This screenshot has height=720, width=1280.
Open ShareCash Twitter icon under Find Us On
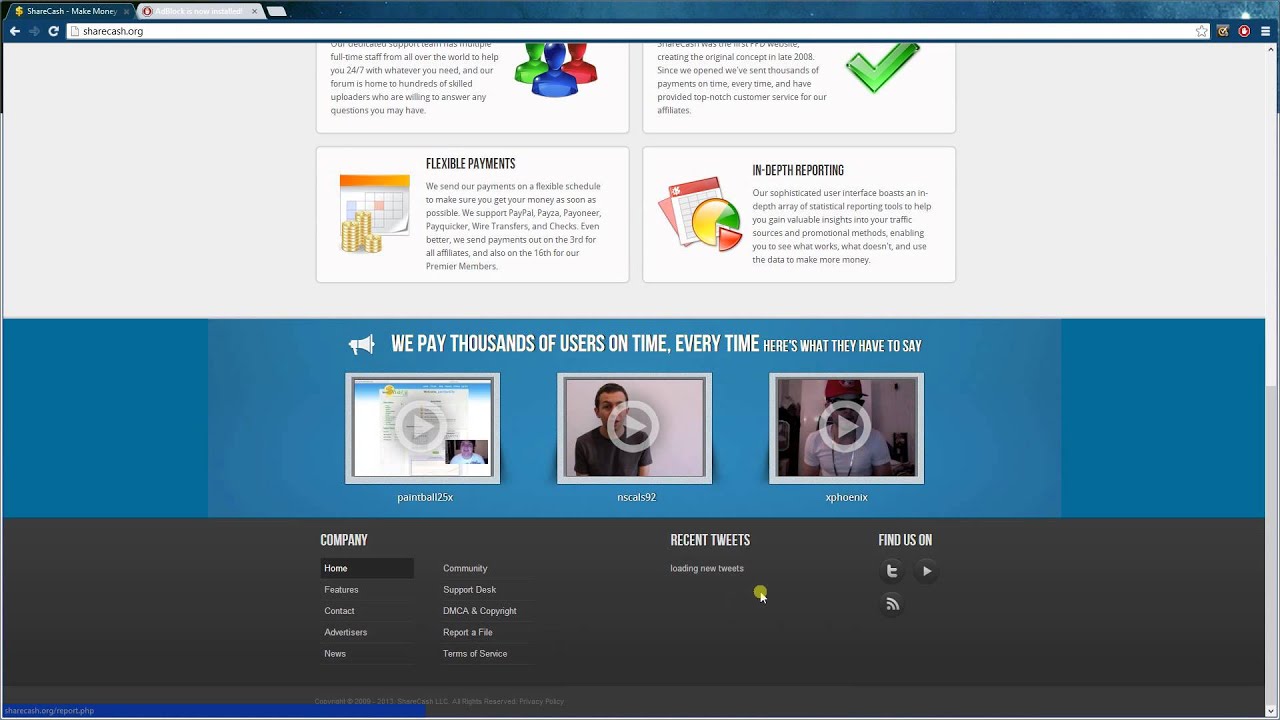coord(892,571)
